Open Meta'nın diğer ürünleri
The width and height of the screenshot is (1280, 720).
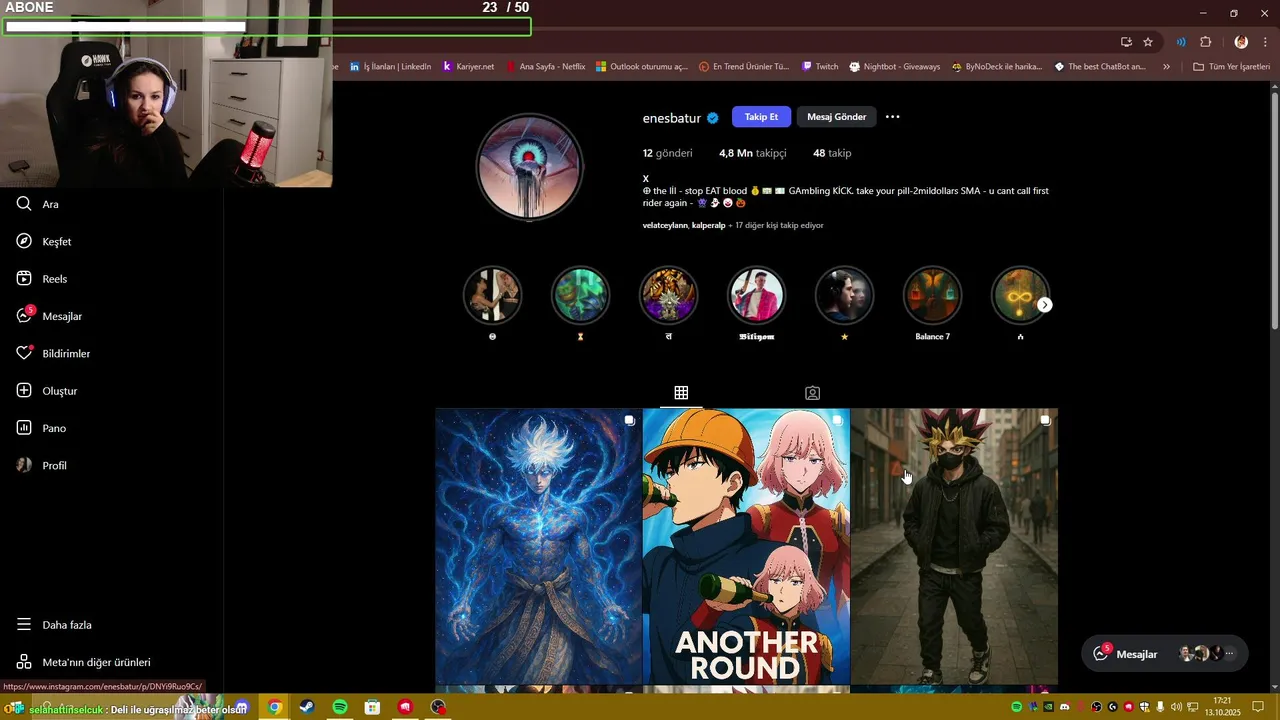tap(83, 662)
